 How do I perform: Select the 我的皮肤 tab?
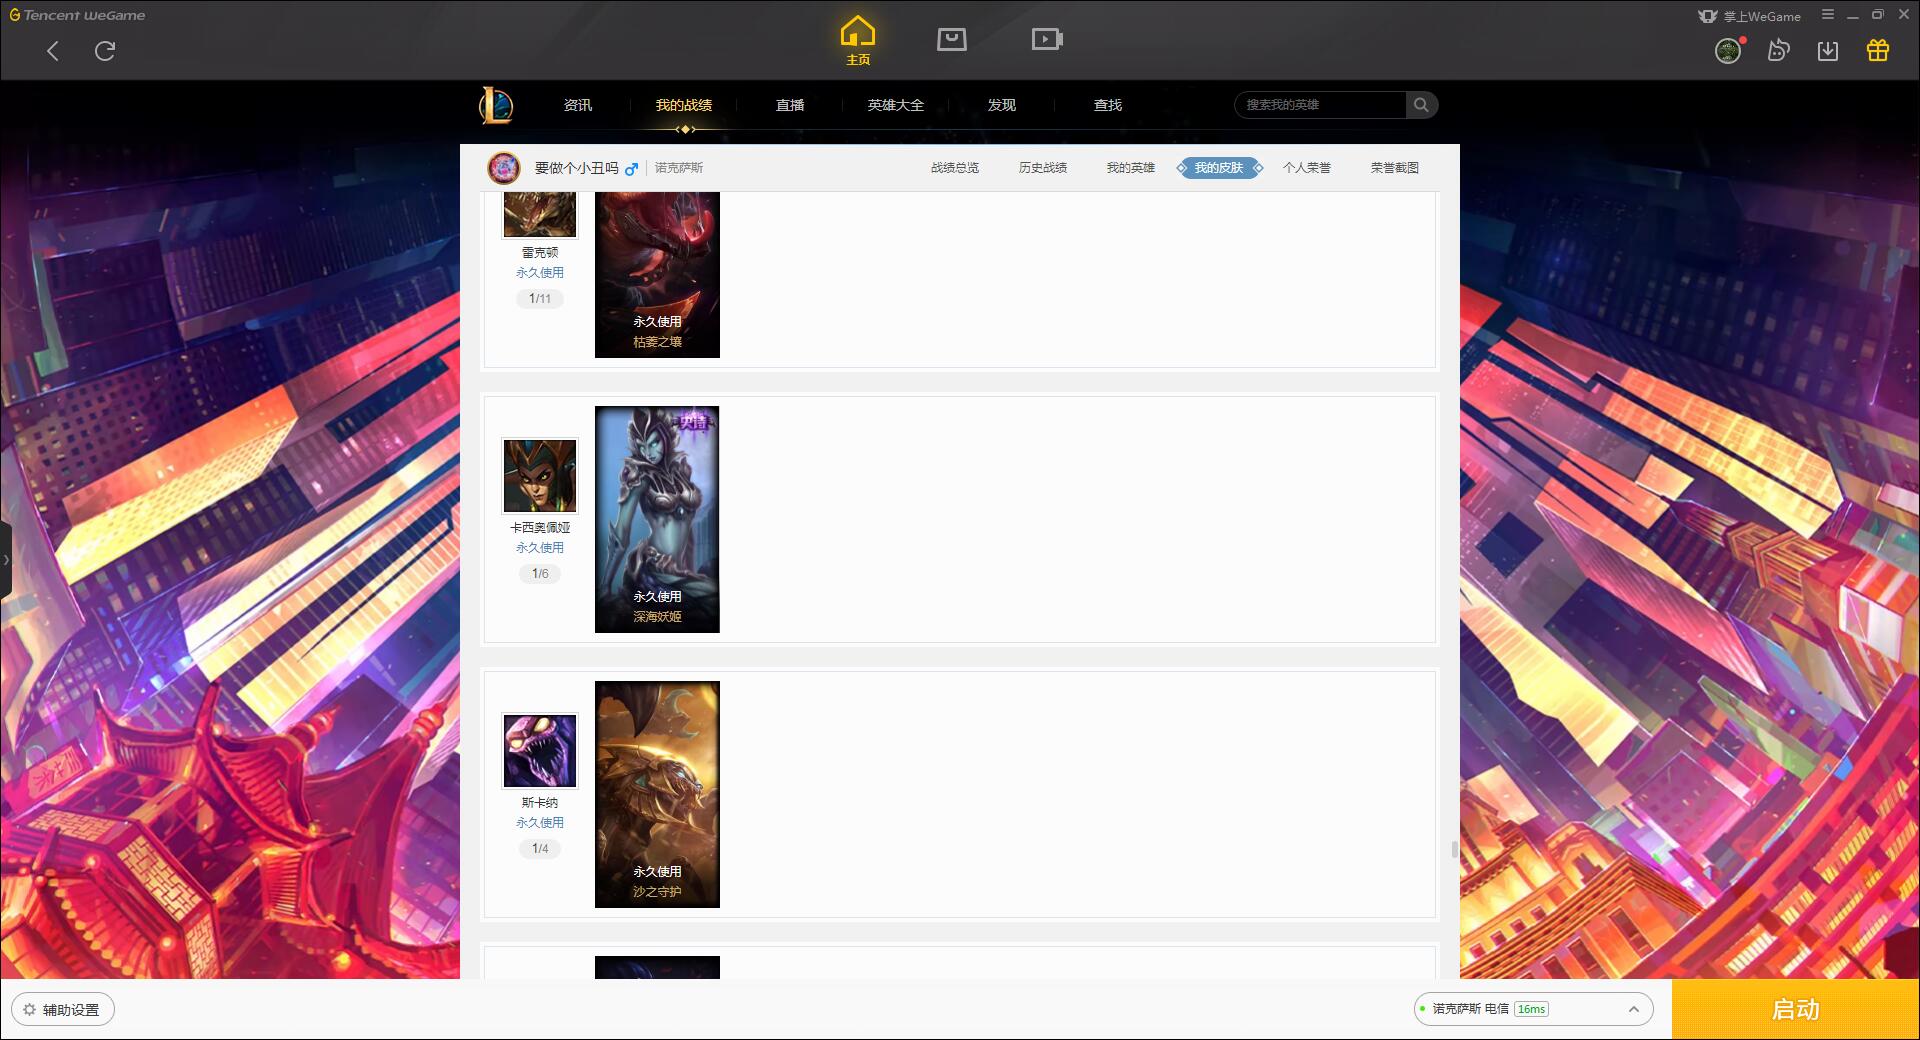tap(1219, 168)
